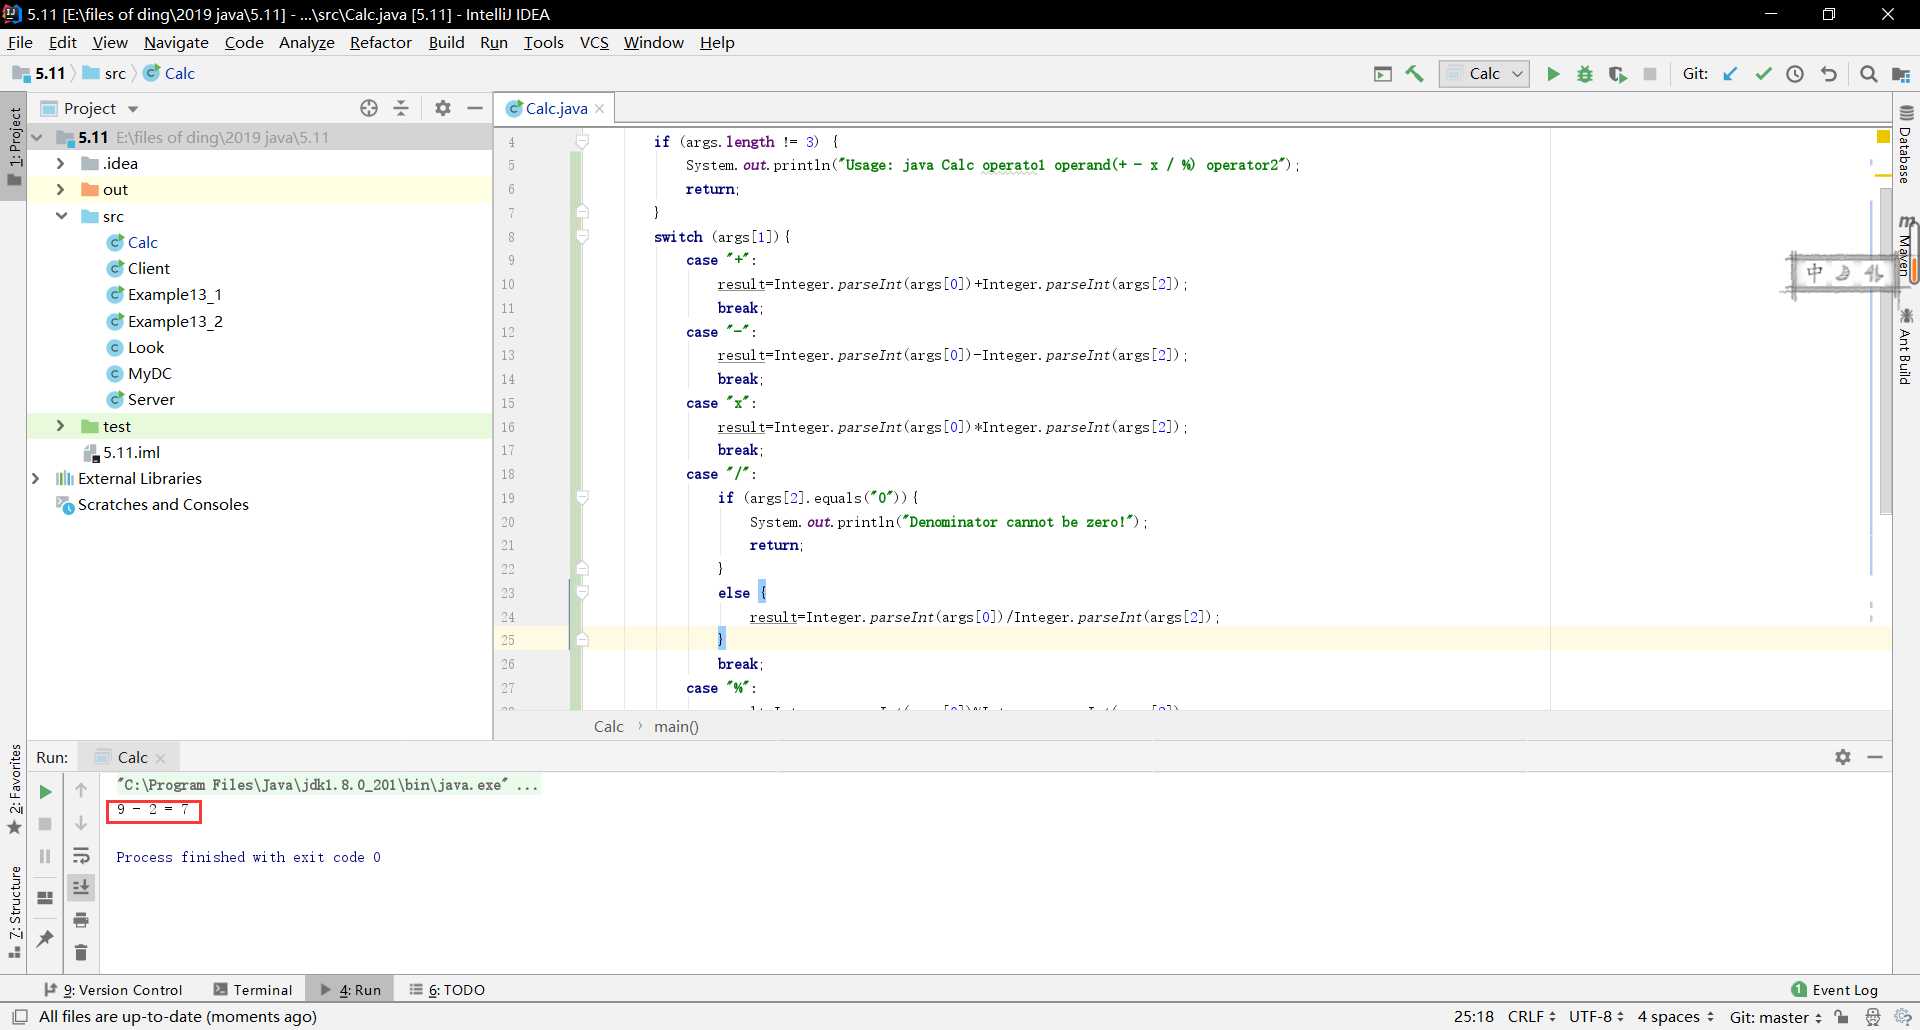This screenshot has width=1920, height=1030.
Task: Open the Event Log
Action: pyautogui.click(x=1835, y=990)
